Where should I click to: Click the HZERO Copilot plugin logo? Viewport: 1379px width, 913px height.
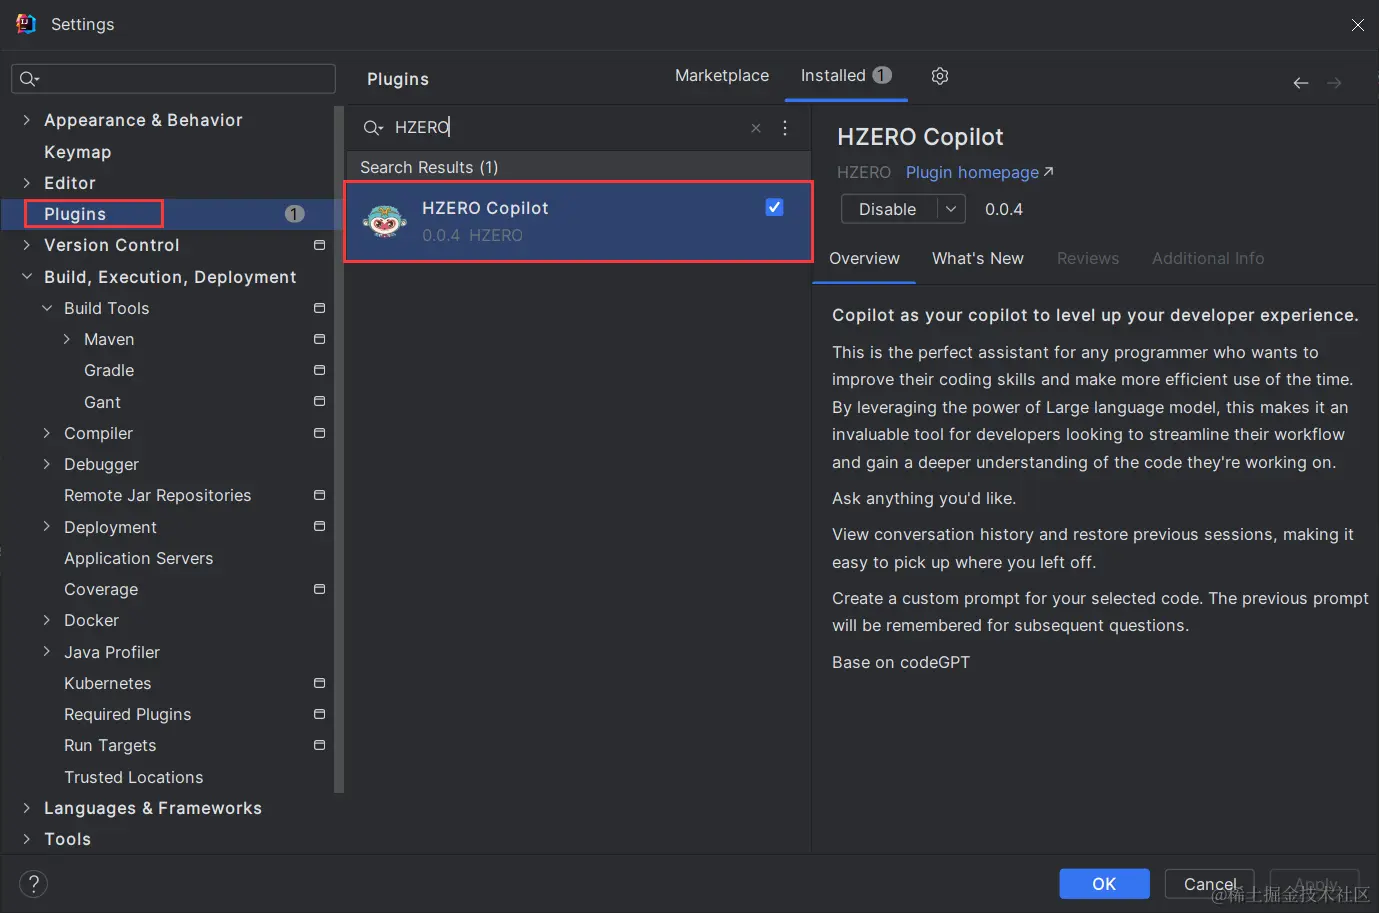tap(385, 220)
